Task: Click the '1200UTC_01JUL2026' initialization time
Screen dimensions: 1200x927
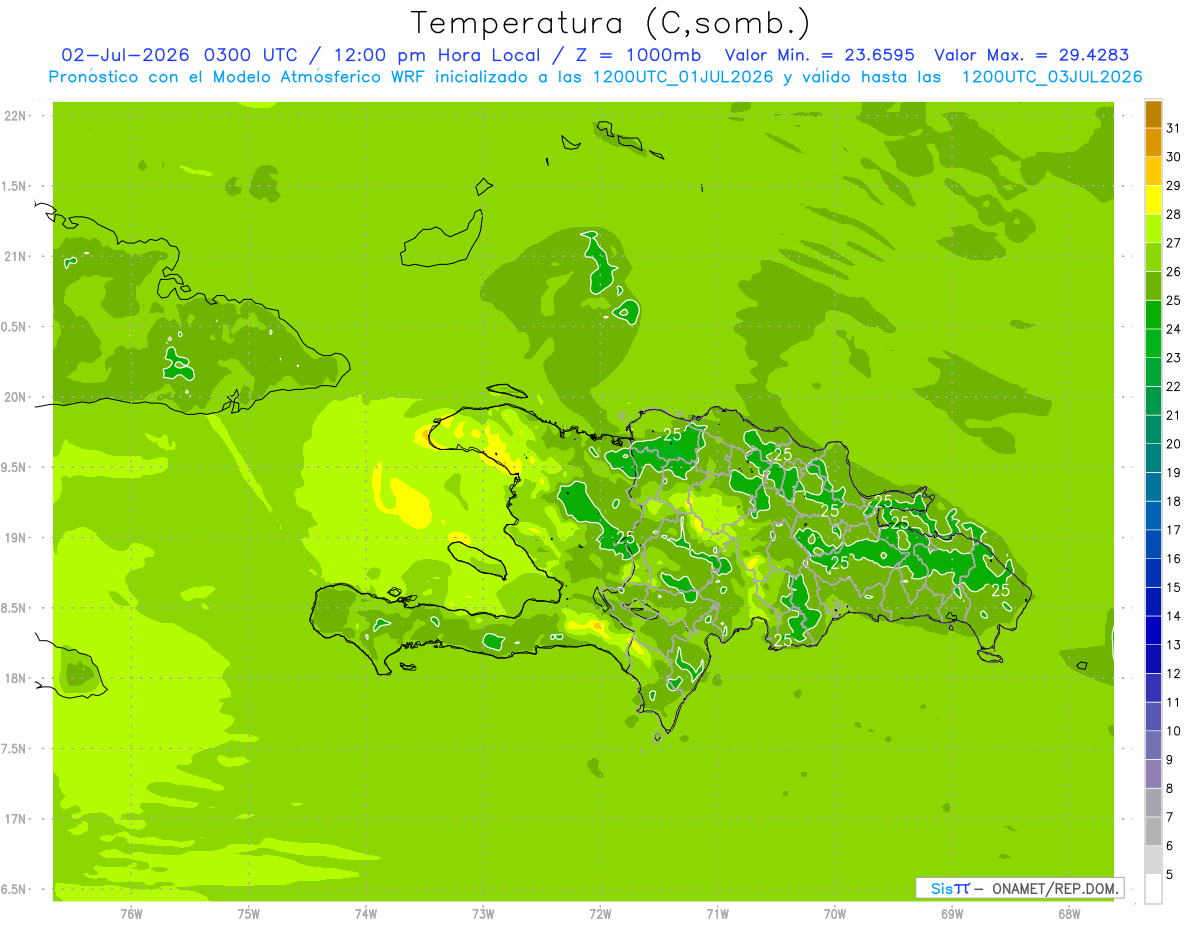Action: click(682, 77)
